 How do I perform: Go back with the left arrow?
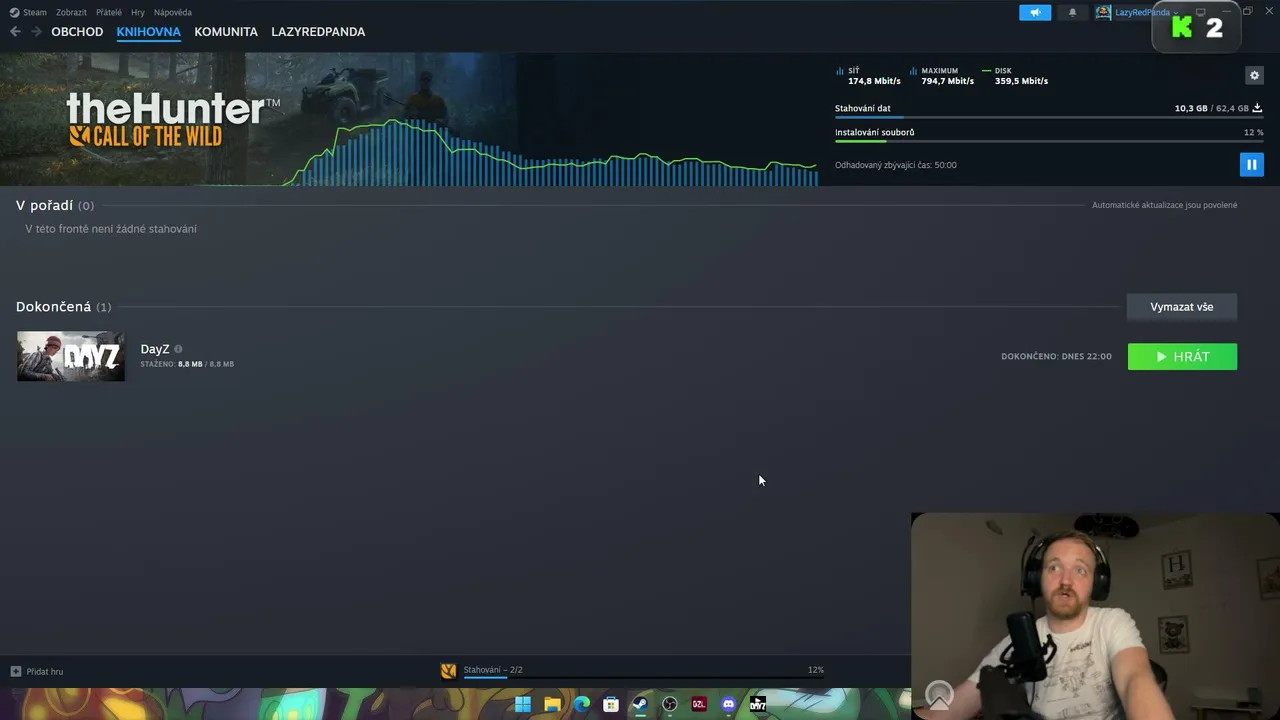(x=15, y=32)
